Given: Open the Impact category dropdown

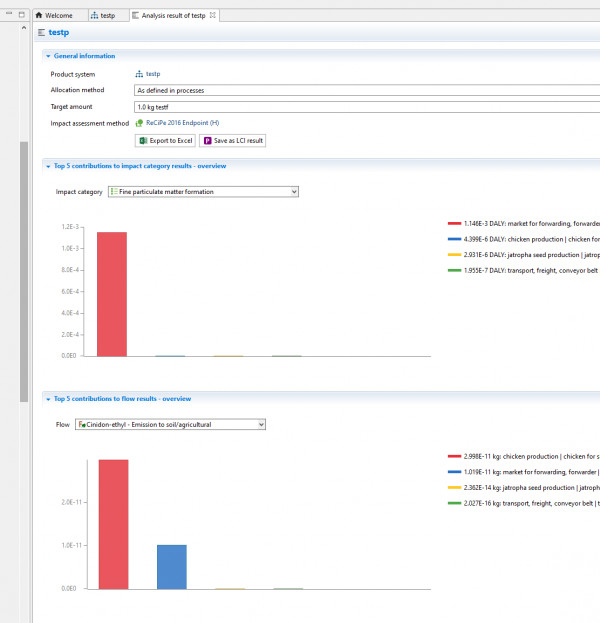Looking at the screenshot, I should pyautogui.click(x=203, y=192).
